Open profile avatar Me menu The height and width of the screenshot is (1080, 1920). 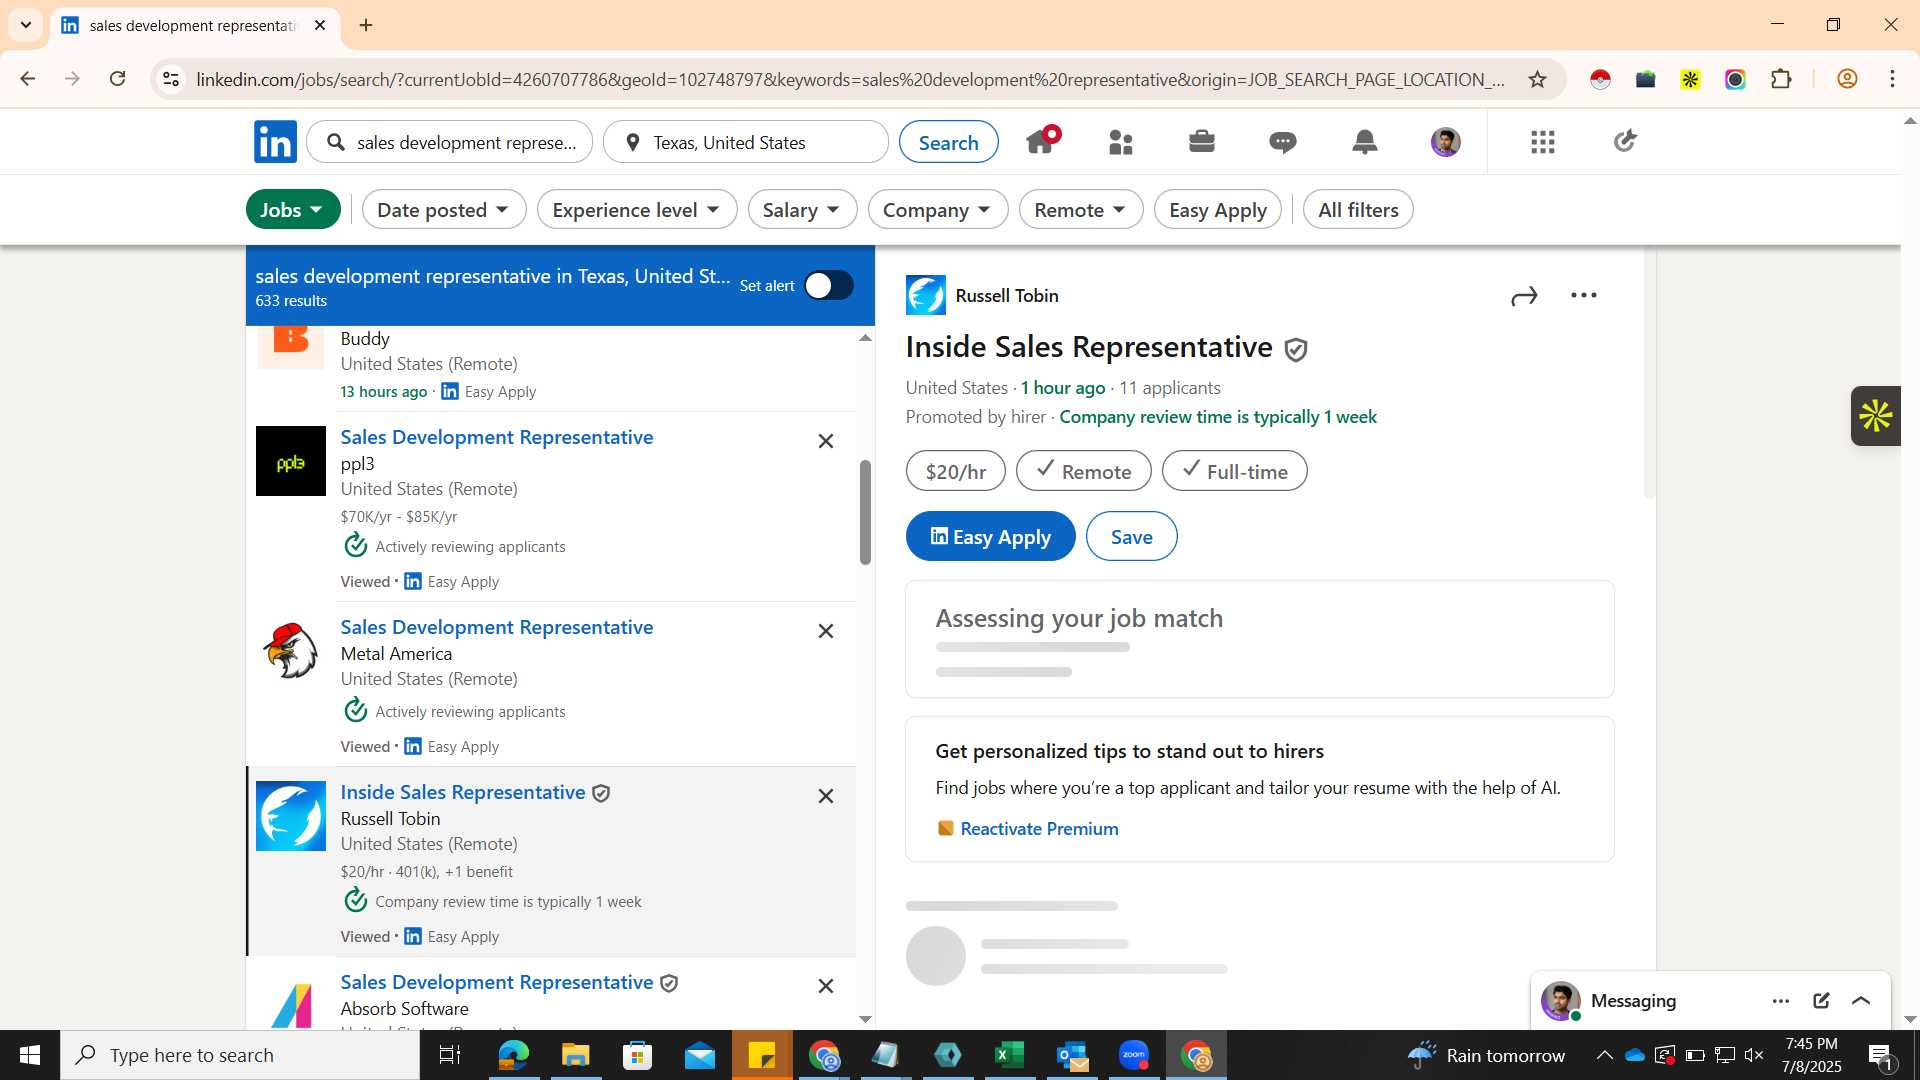coord(1446,142)
